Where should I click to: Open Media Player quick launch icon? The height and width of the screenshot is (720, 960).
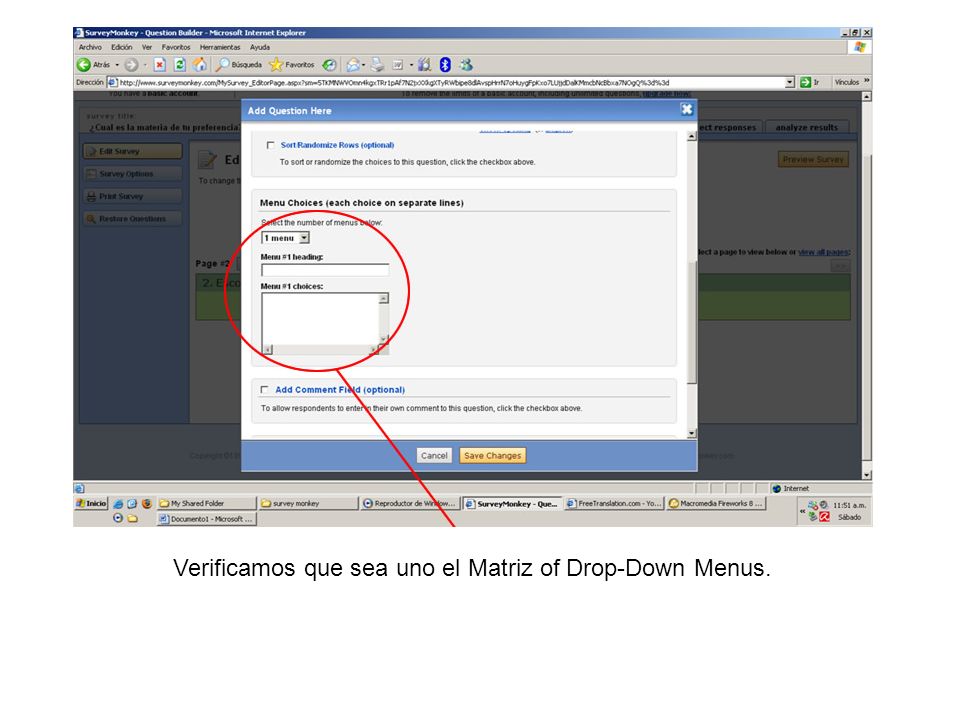tap(118, 518)
